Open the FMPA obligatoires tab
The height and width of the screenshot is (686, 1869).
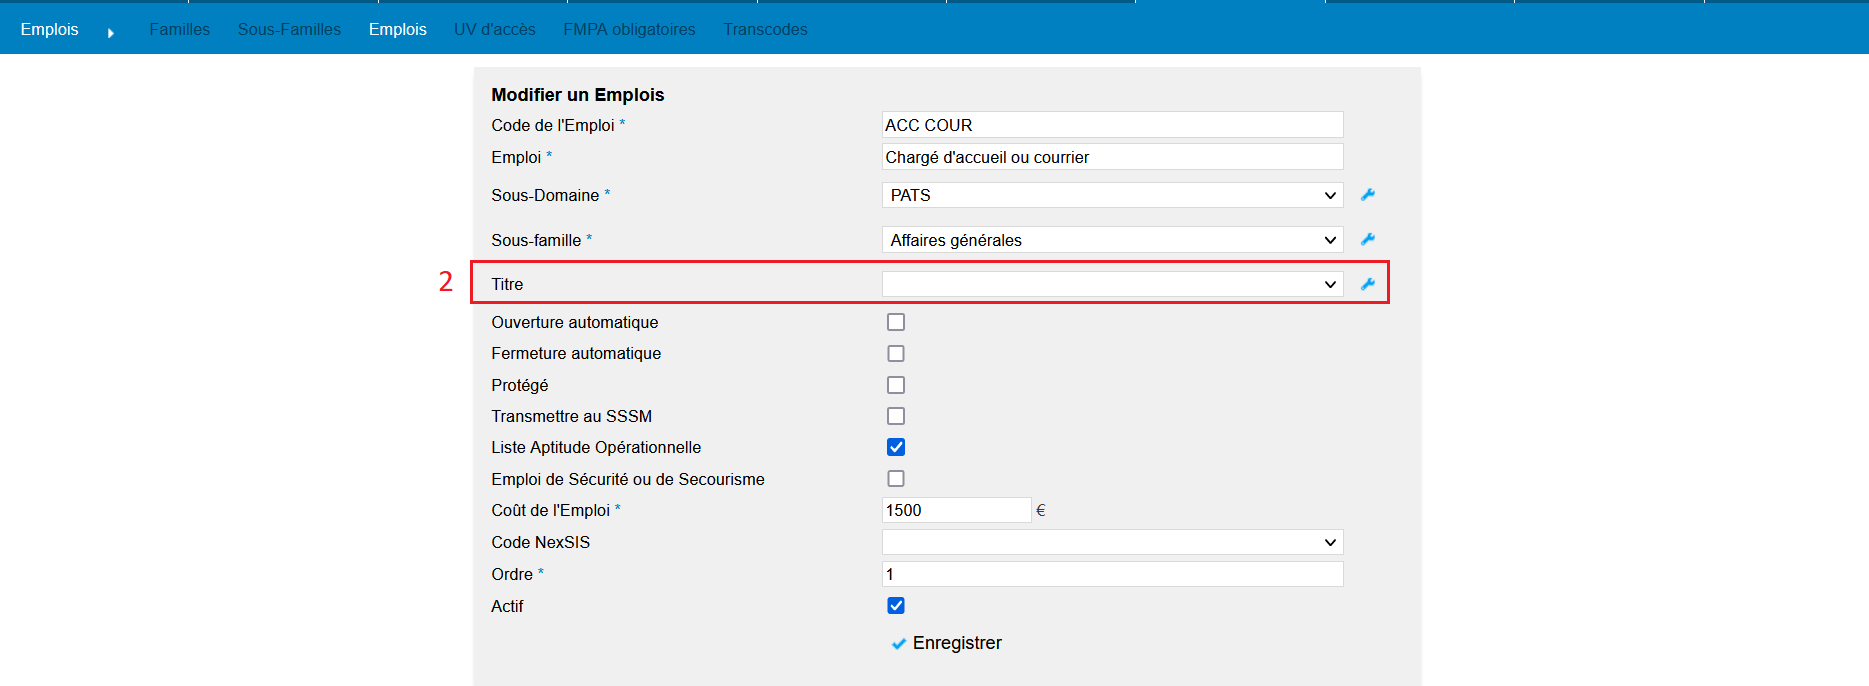pos(629,29)
